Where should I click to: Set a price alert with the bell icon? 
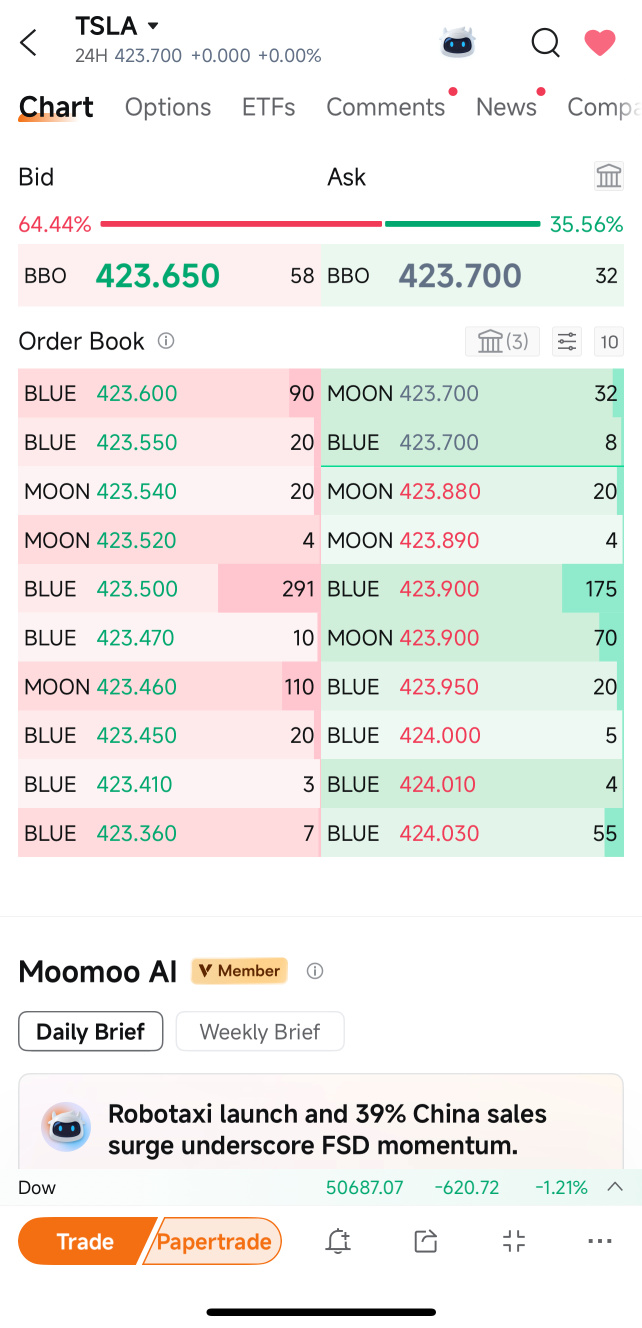[x=338, y=1241]
